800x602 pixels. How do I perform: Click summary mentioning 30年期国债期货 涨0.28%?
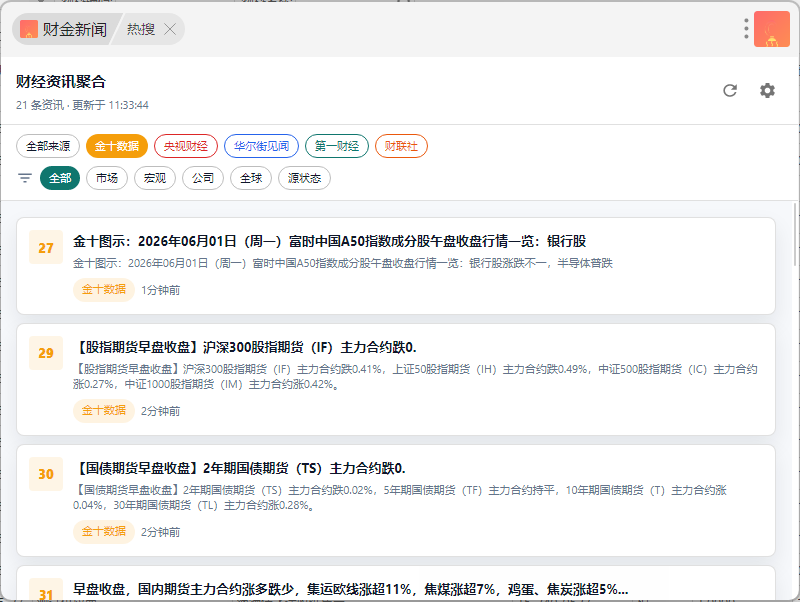[x=400, y=497]
